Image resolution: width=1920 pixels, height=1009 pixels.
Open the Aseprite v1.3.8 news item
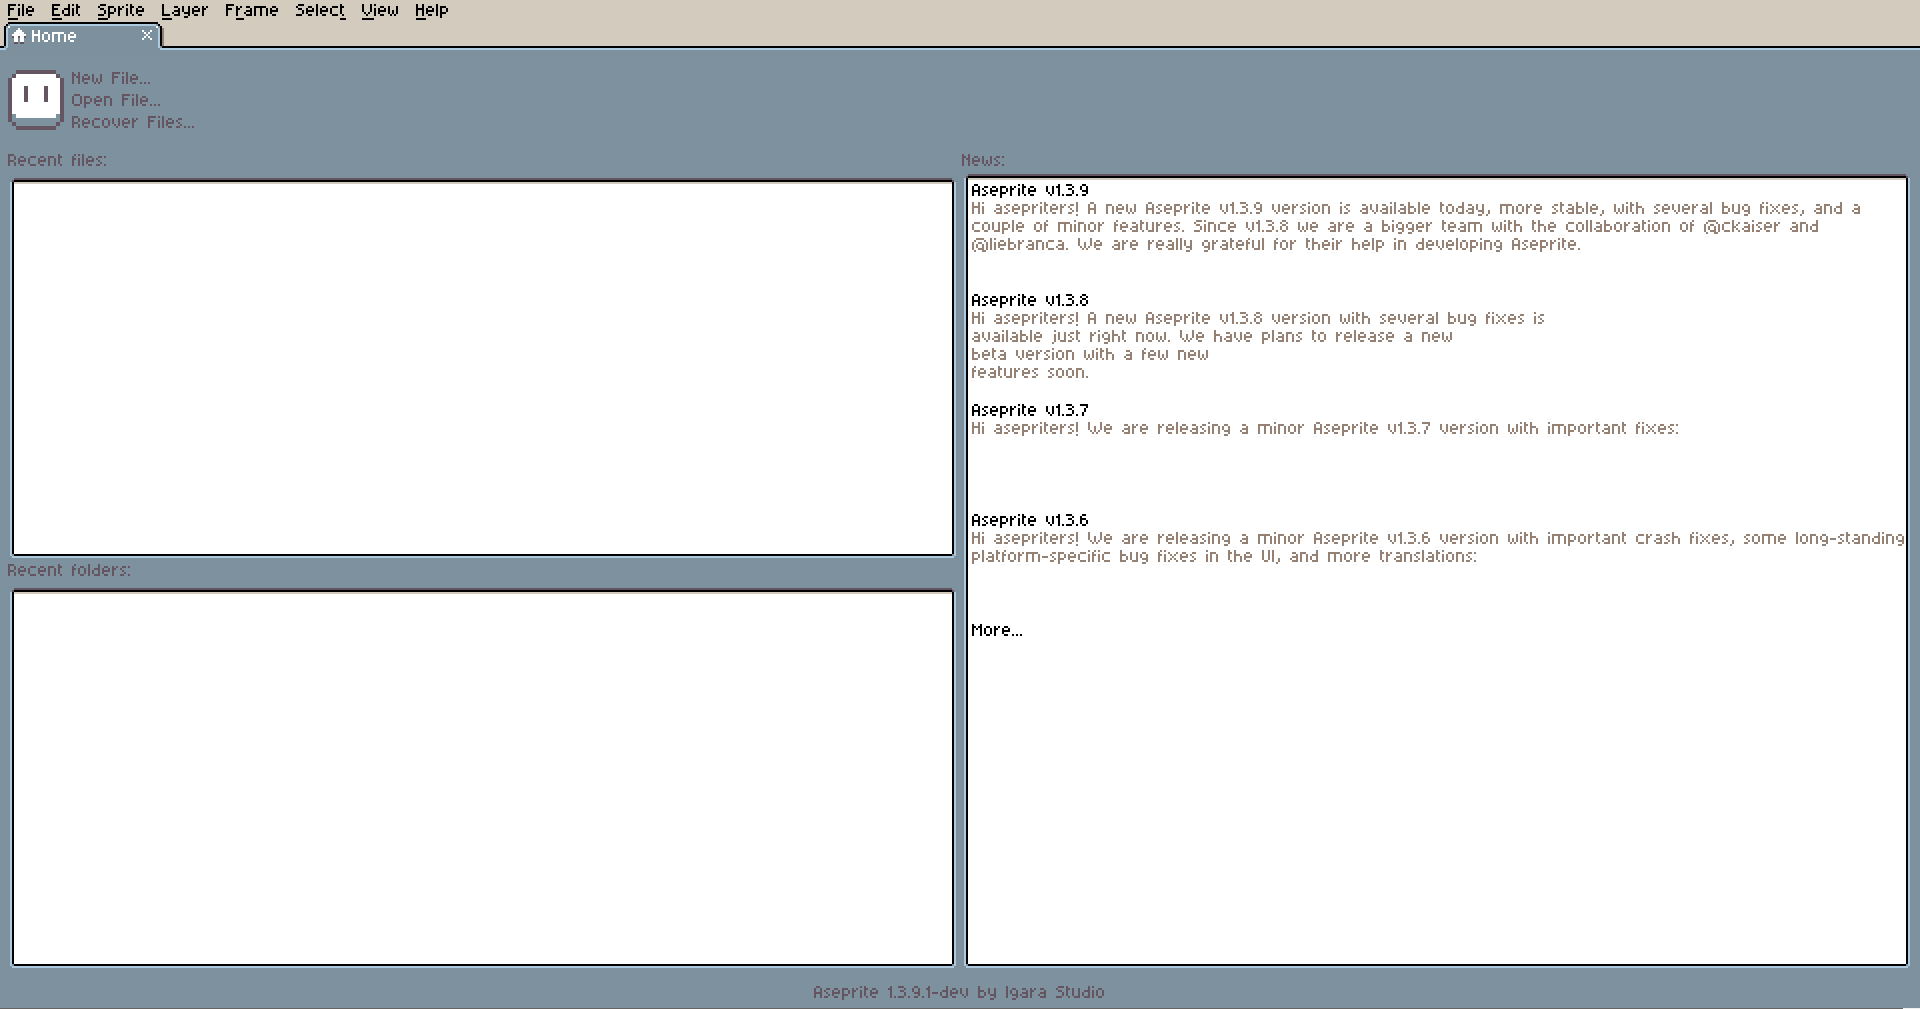[1030, 300]
